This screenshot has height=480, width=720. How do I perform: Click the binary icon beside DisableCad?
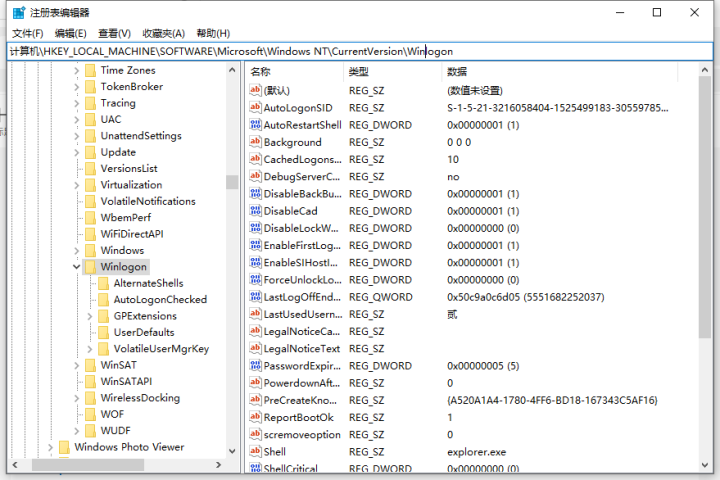click(x=255, y=211)
